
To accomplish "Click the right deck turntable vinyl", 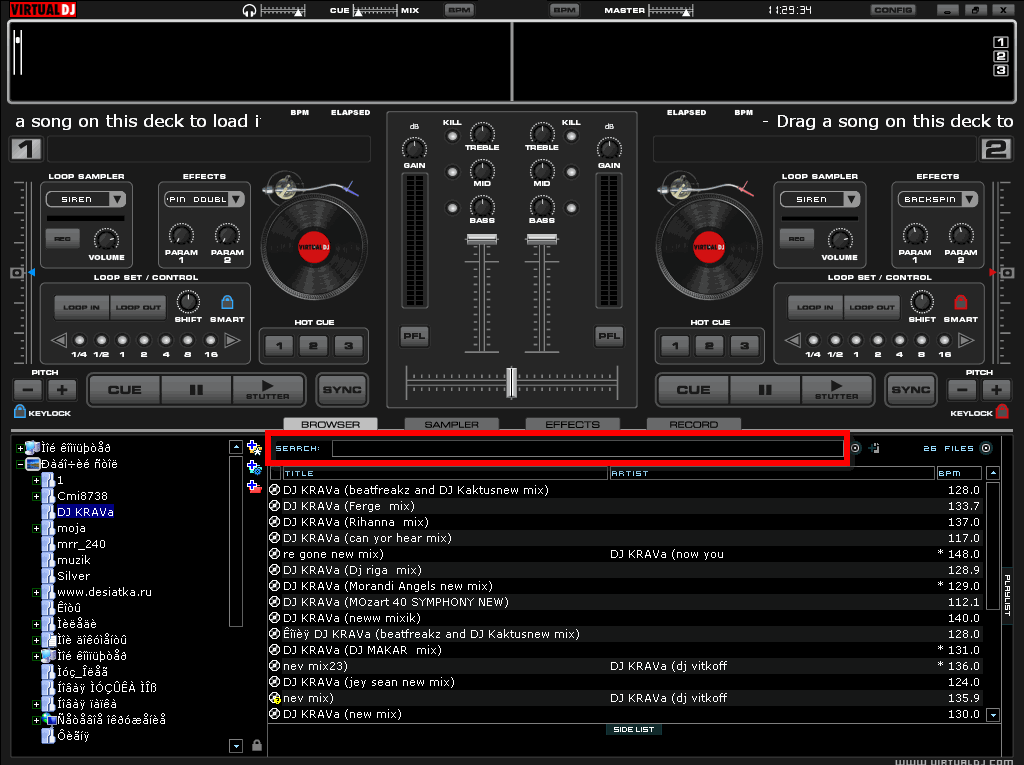I will coord(709,247).
